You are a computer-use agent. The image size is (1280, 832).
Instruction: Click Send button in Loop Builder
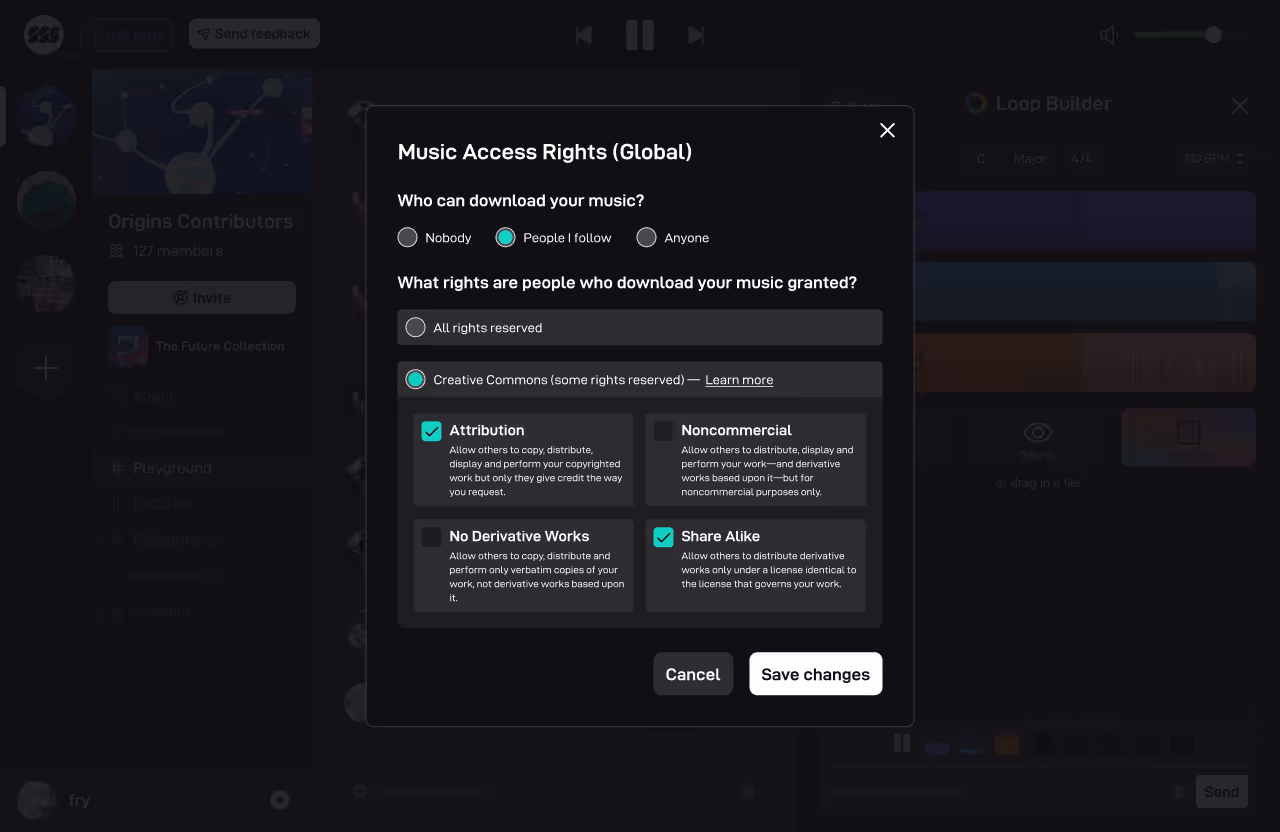[x=1221, y=792]
